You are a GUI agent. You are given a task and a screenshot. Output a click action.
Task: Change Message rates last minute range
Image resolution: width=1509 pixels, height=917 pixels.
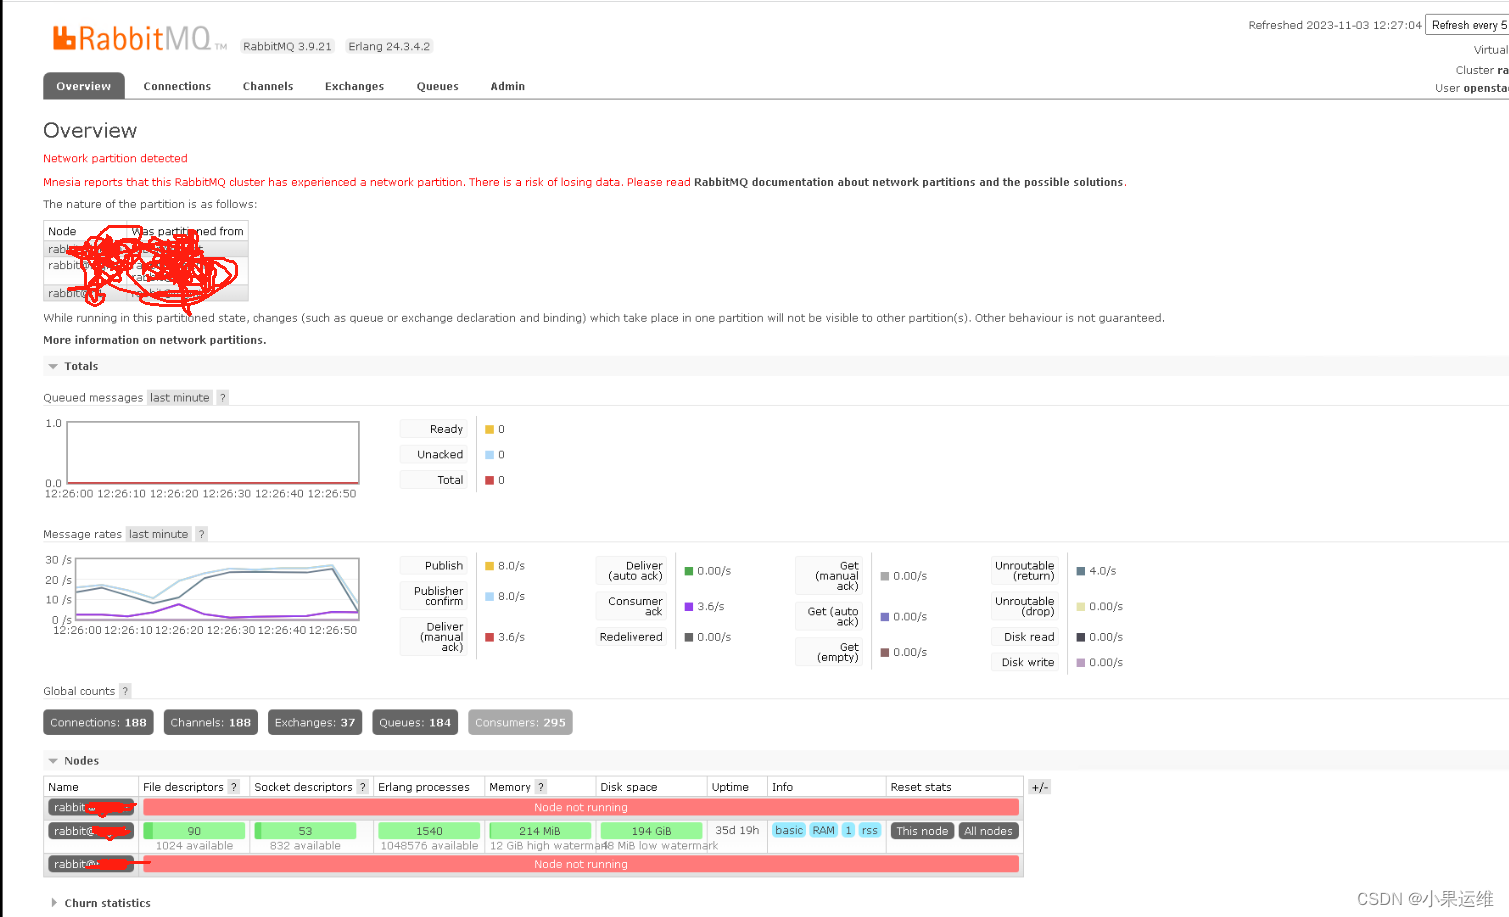pos(158,534)
